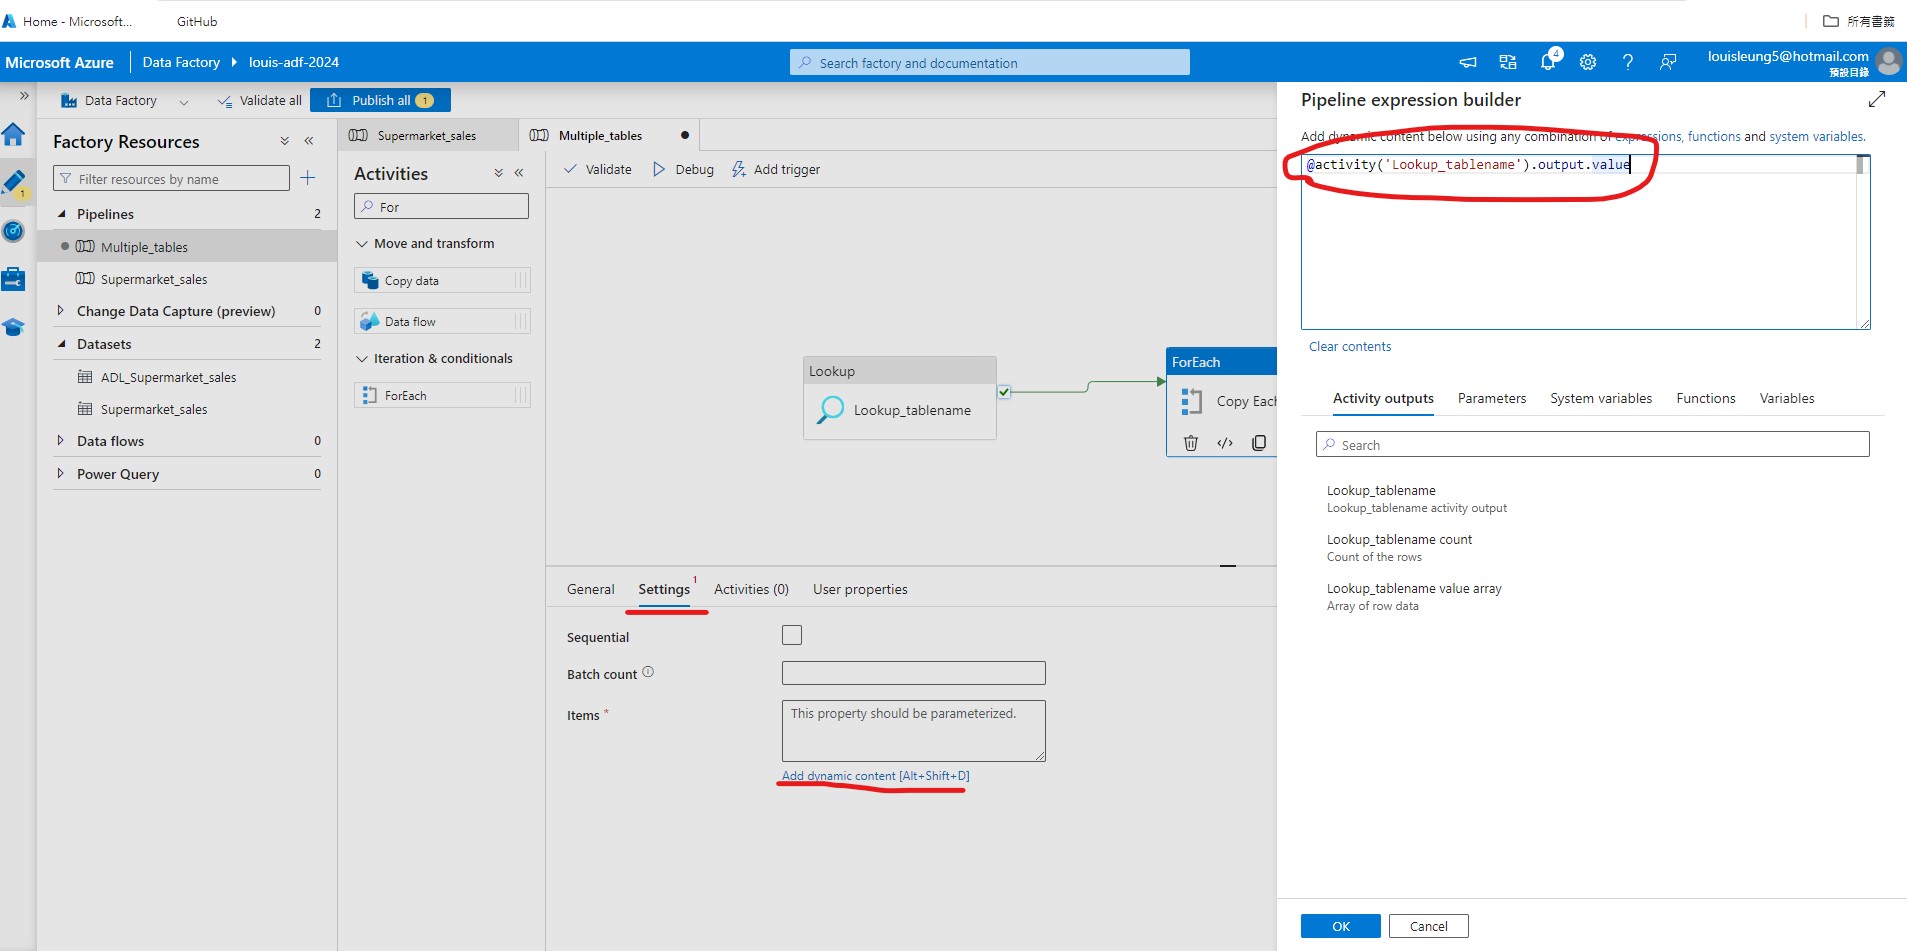Image resolution: width=1907 pixels, height=951 pixels.
Task: Open the Manage hub toolbox icon
Action: click(15, 278)
